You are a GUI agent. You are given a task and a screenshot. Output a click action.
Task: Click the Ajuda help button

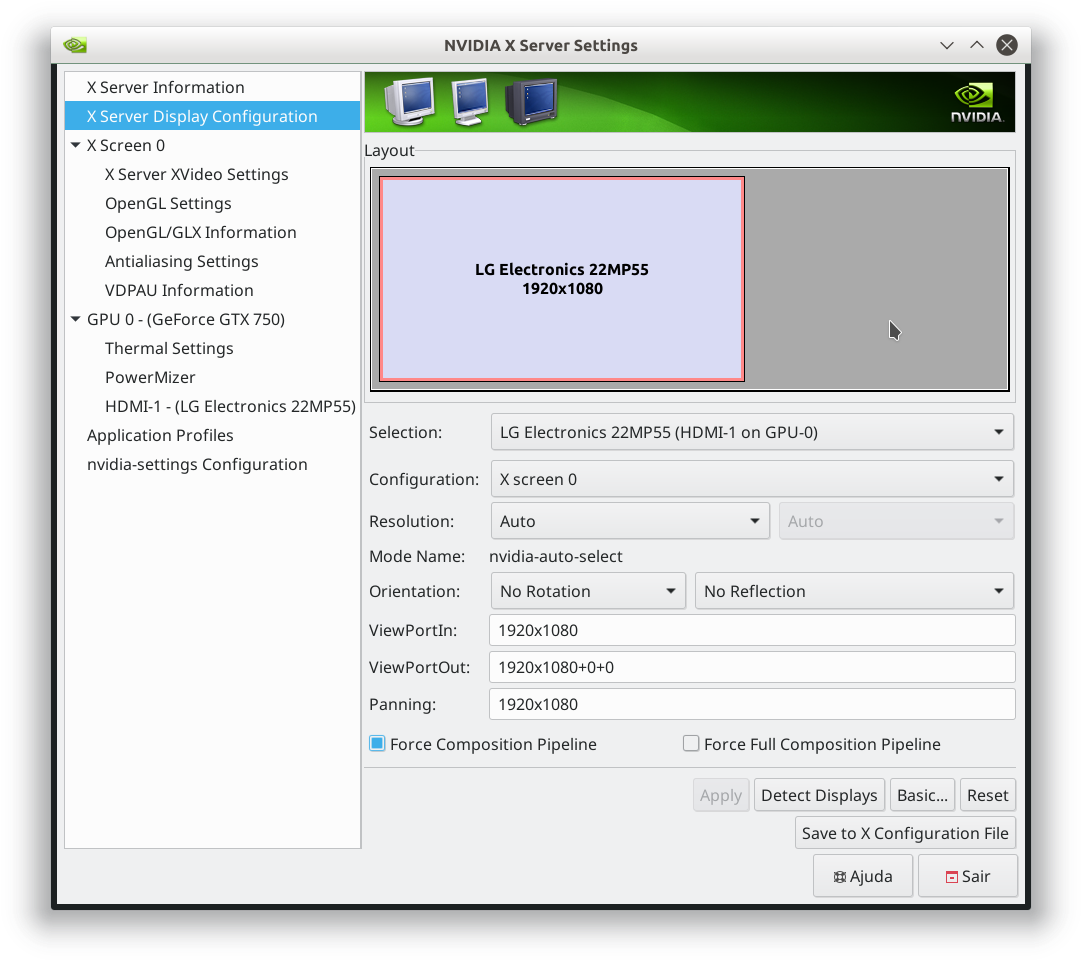863,876
